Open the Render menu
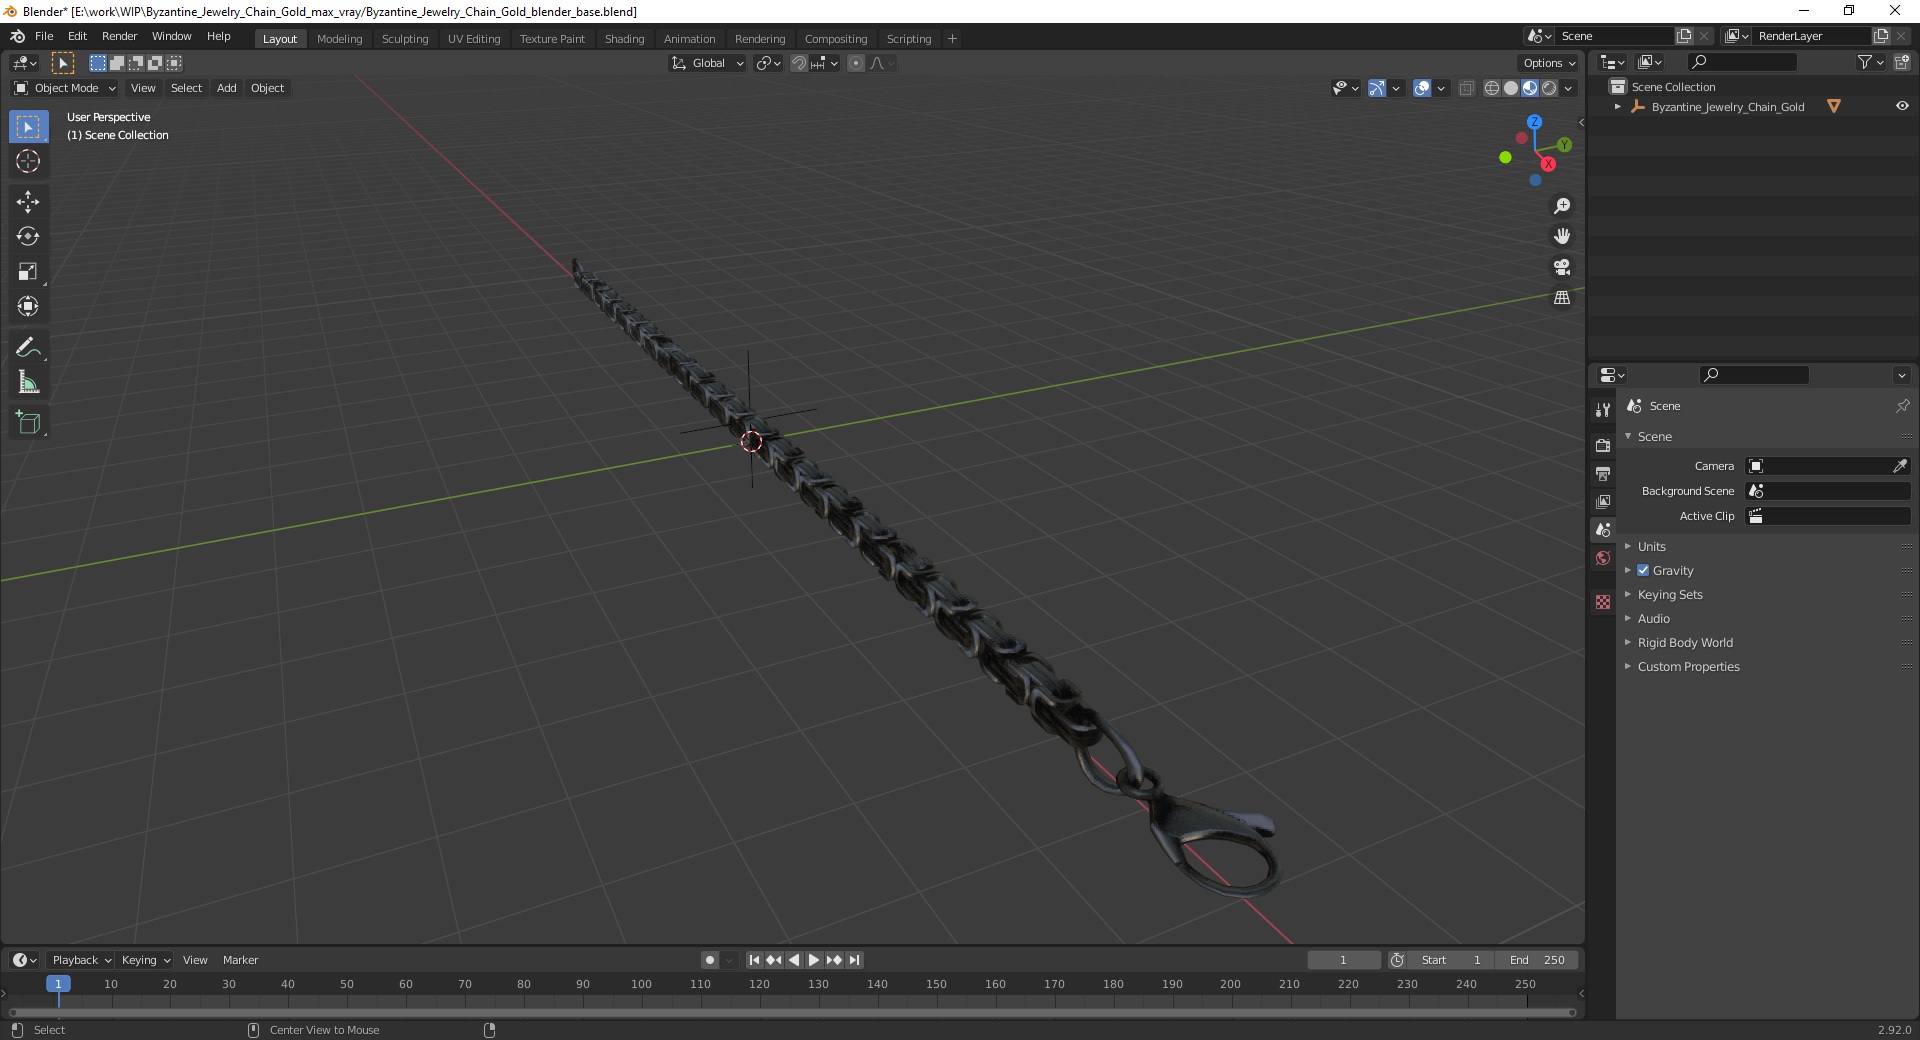This screenshot has height=1040, width=1920. click(x=119, y=36)
